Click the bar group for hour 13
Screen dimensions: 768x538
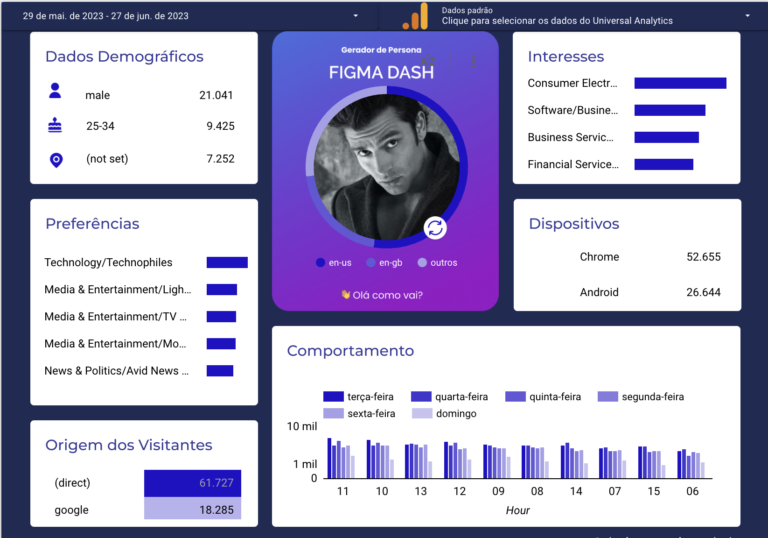click(418, 461)
